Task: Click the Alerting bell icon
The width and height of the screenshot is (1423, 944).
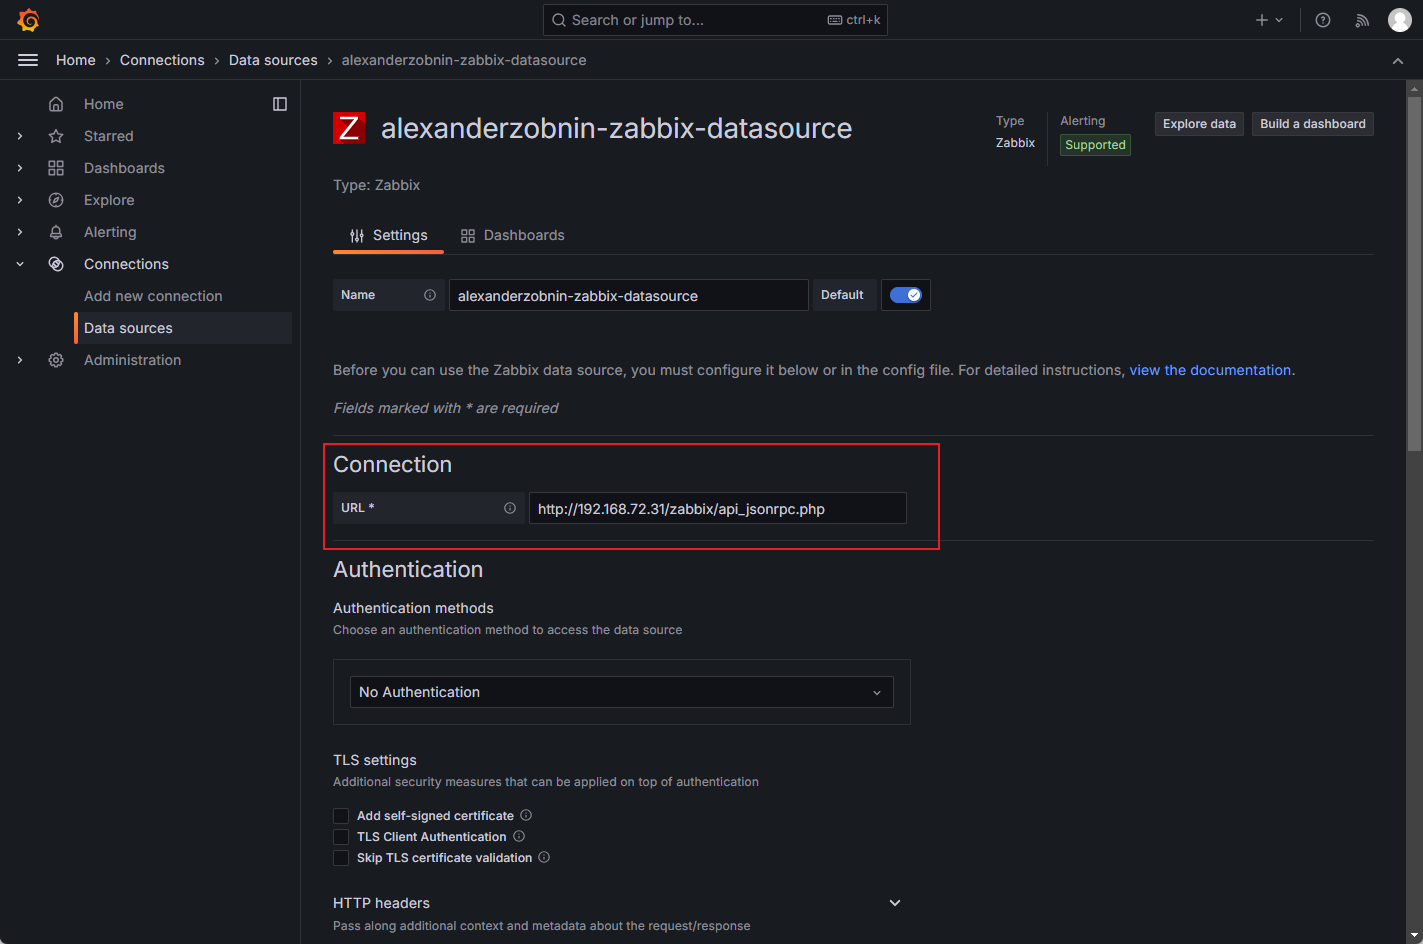Action: click(x=56, y=232)
